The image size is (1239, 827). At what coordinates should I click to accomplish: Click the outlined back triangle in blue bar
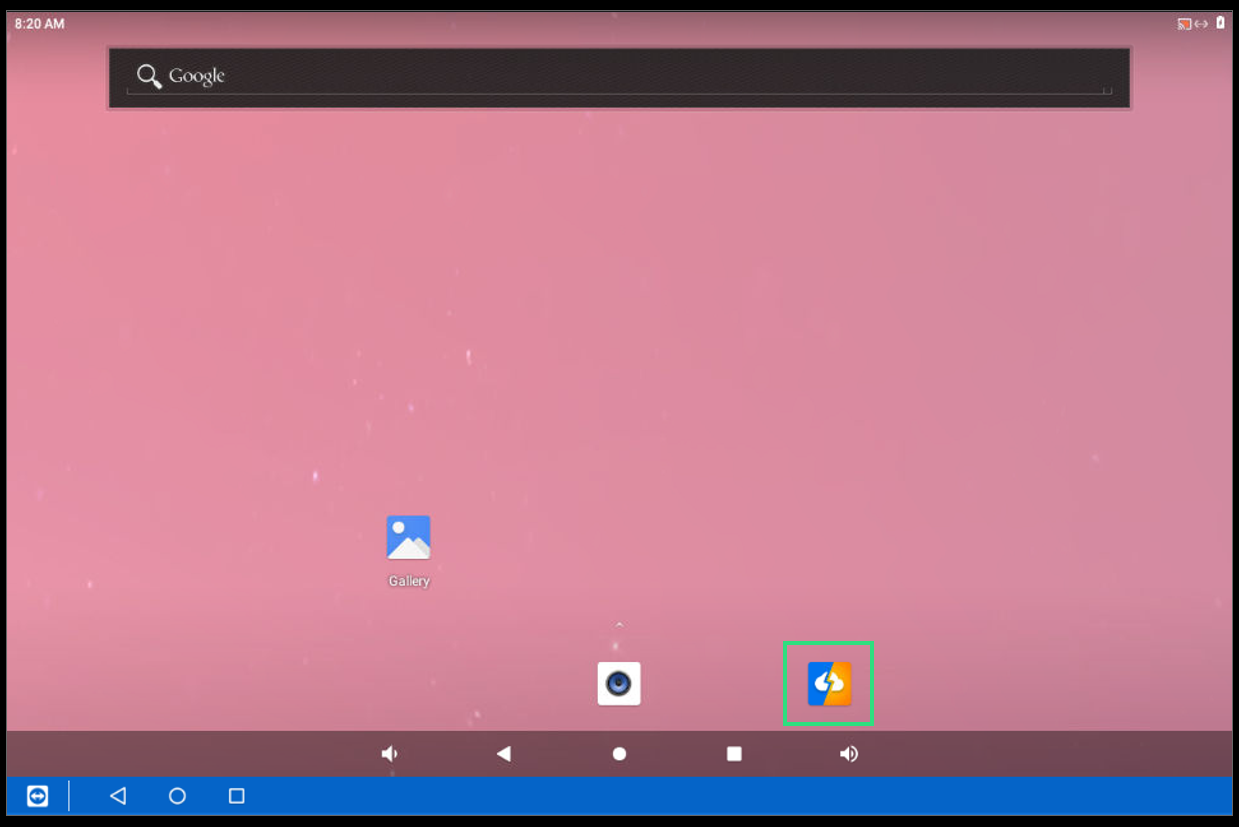point(118,796)
